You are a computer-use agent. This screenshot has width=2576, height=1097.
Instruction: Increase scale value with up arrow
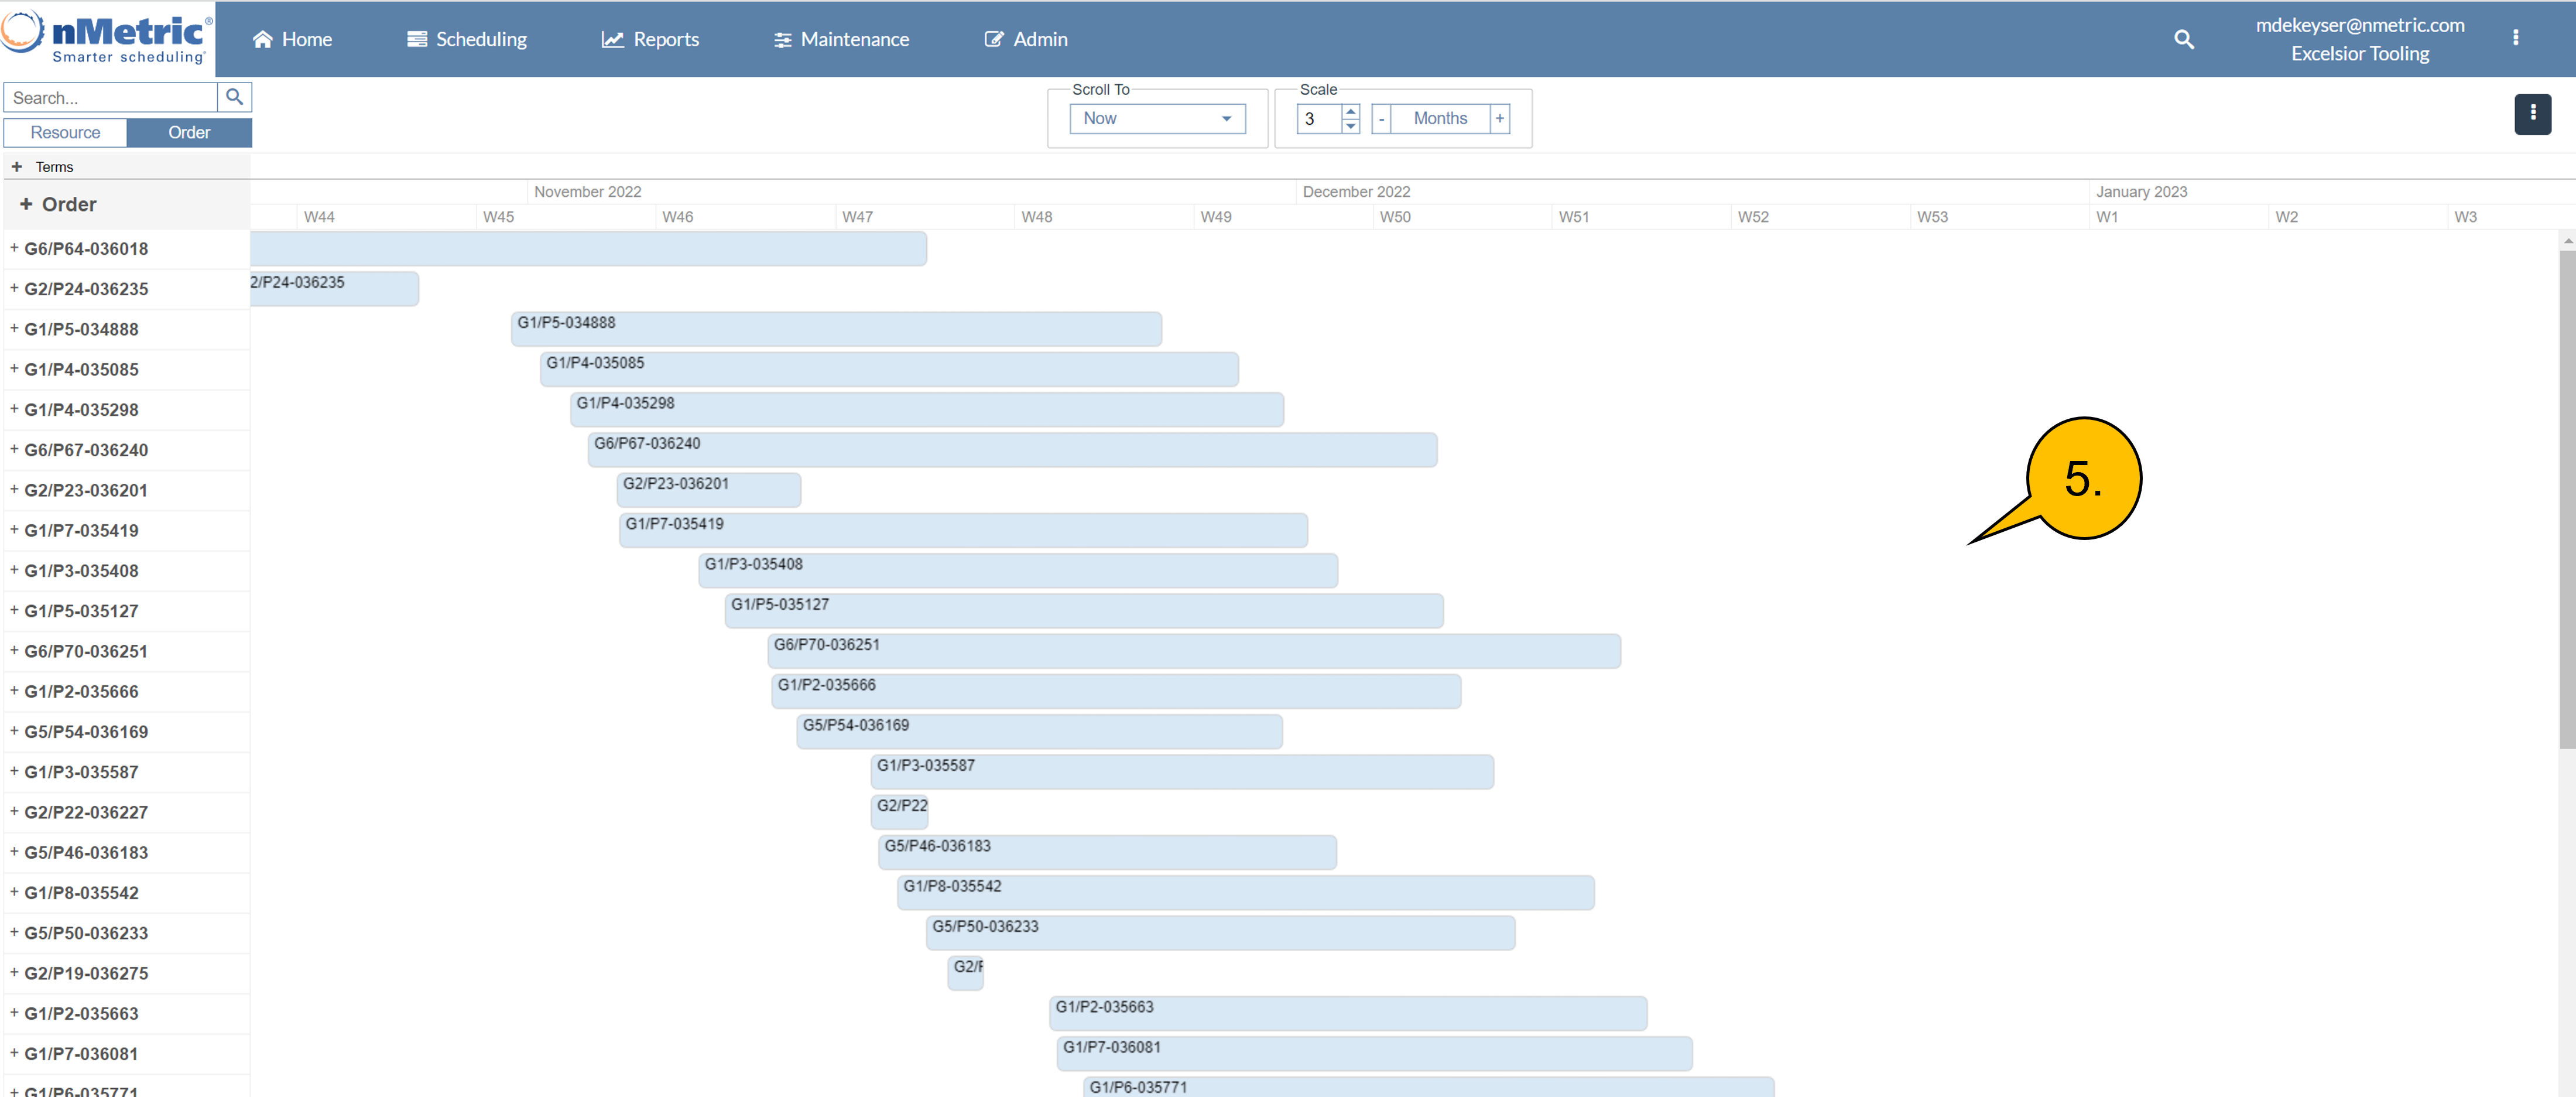1350,111
